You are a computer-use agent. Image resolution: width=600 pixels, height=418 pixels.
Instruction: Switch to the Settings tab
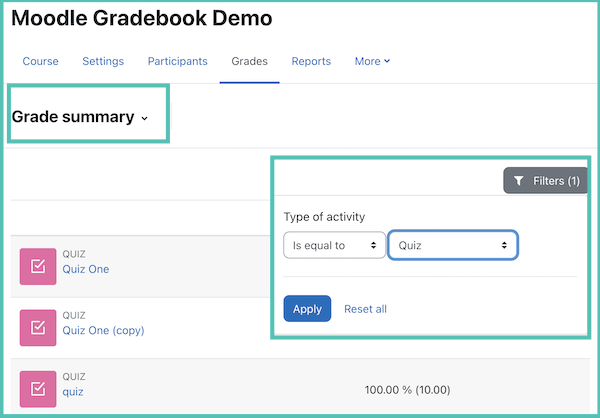(103, 61)
